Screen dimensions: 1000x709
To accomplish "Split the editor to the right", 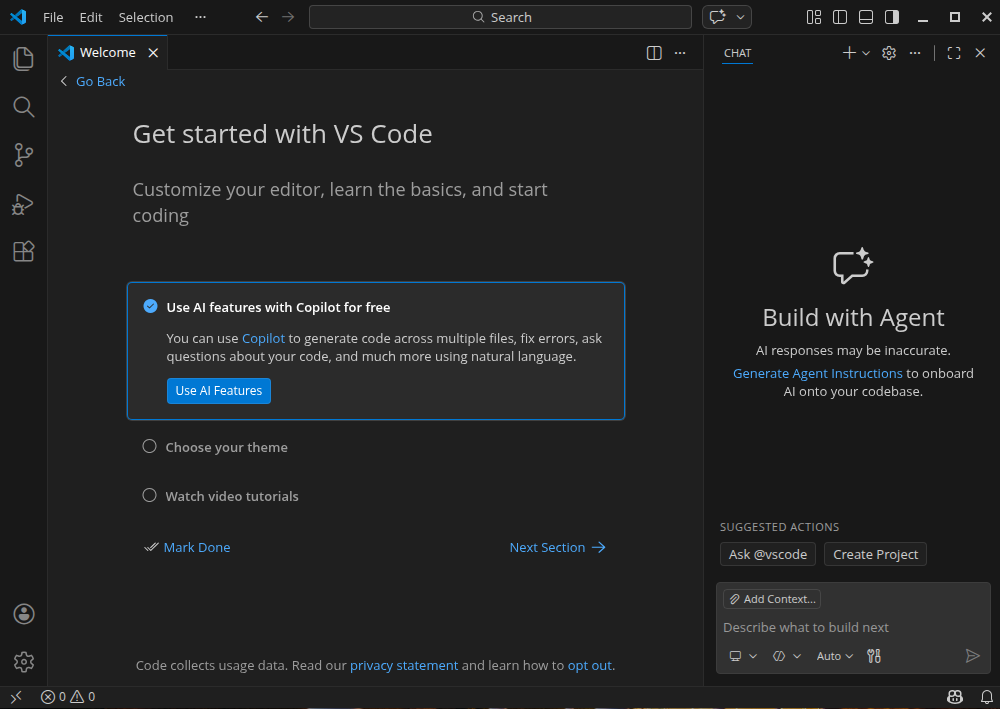I will click(x=654, y=53).
